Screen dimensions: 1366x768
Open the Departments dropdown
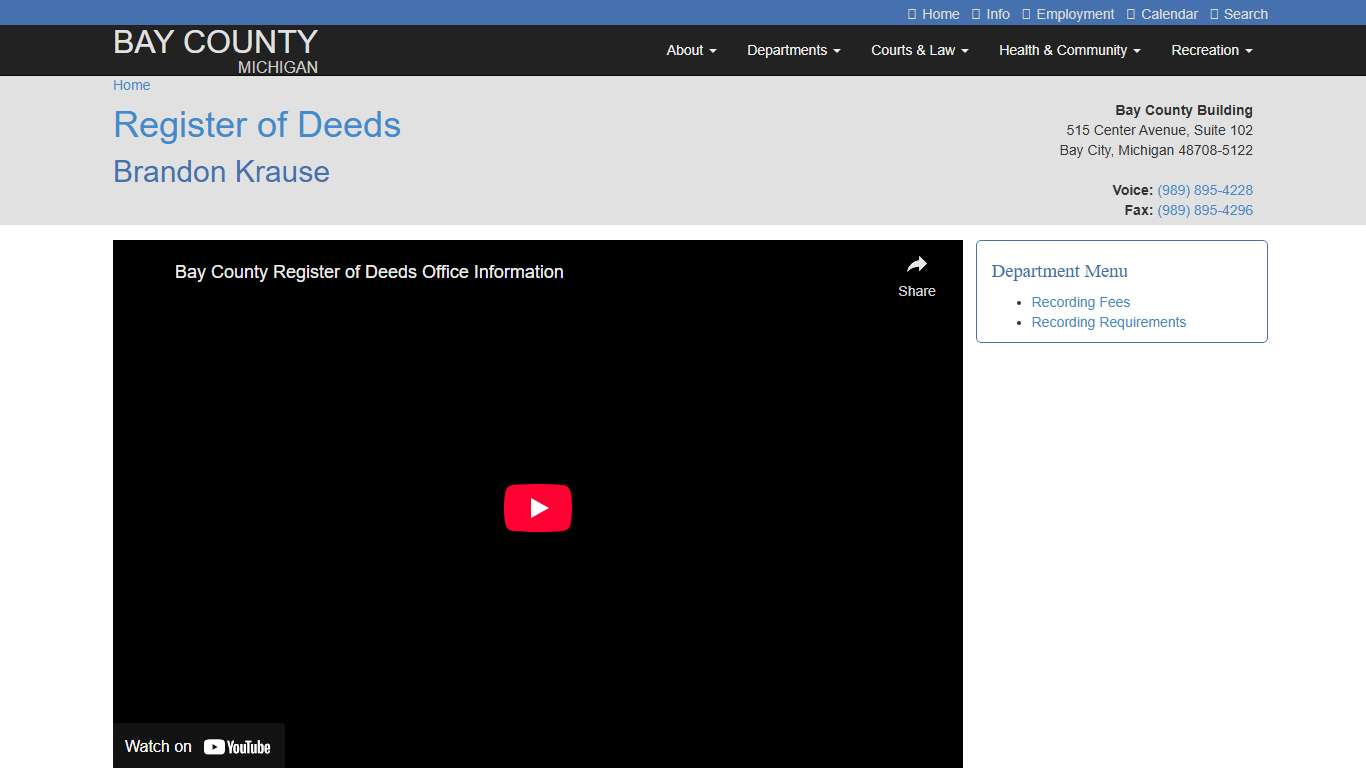pos(793,50)
